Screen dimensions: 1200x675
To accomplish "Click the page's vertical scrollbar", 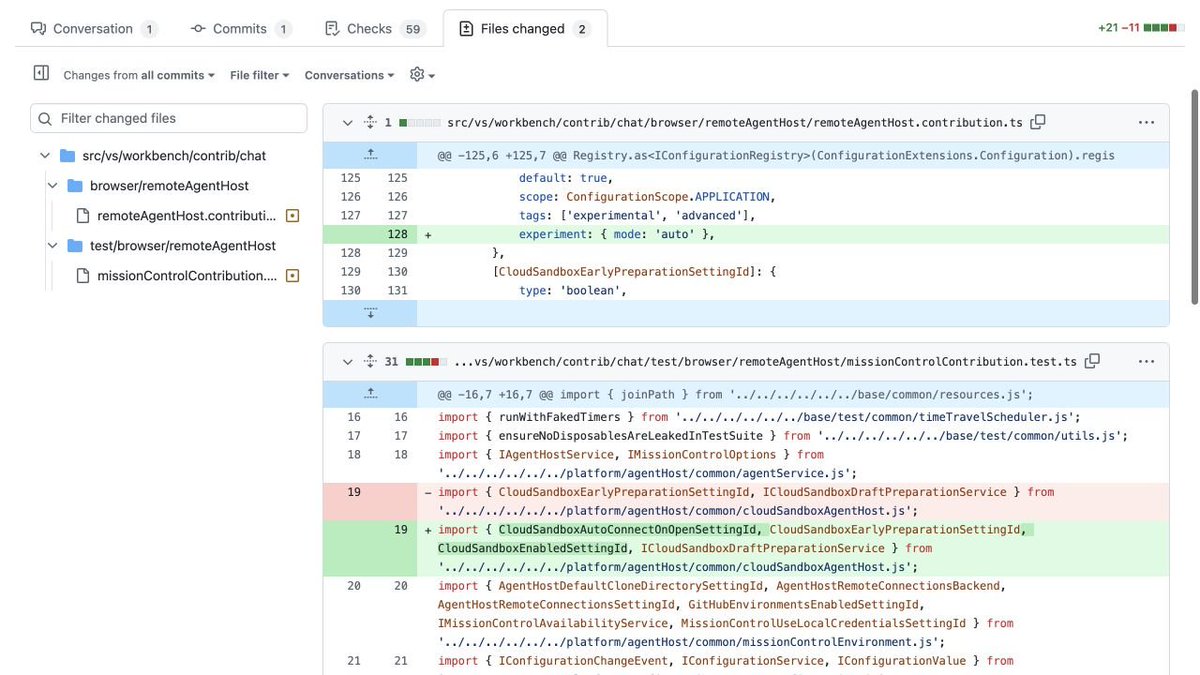I will click(x=1194, y=195).
